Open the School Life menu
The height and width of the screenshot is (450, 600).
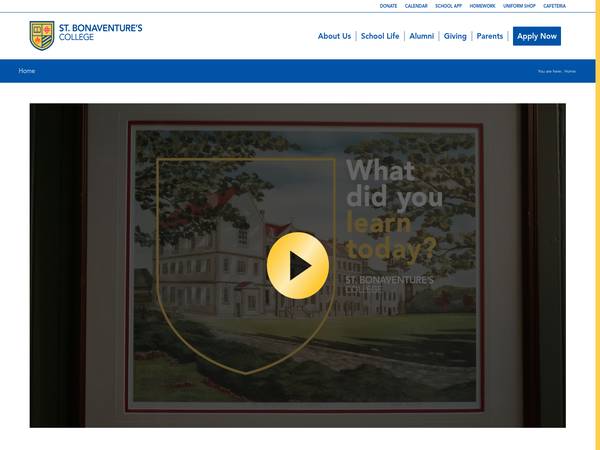(x=380, y=36)
